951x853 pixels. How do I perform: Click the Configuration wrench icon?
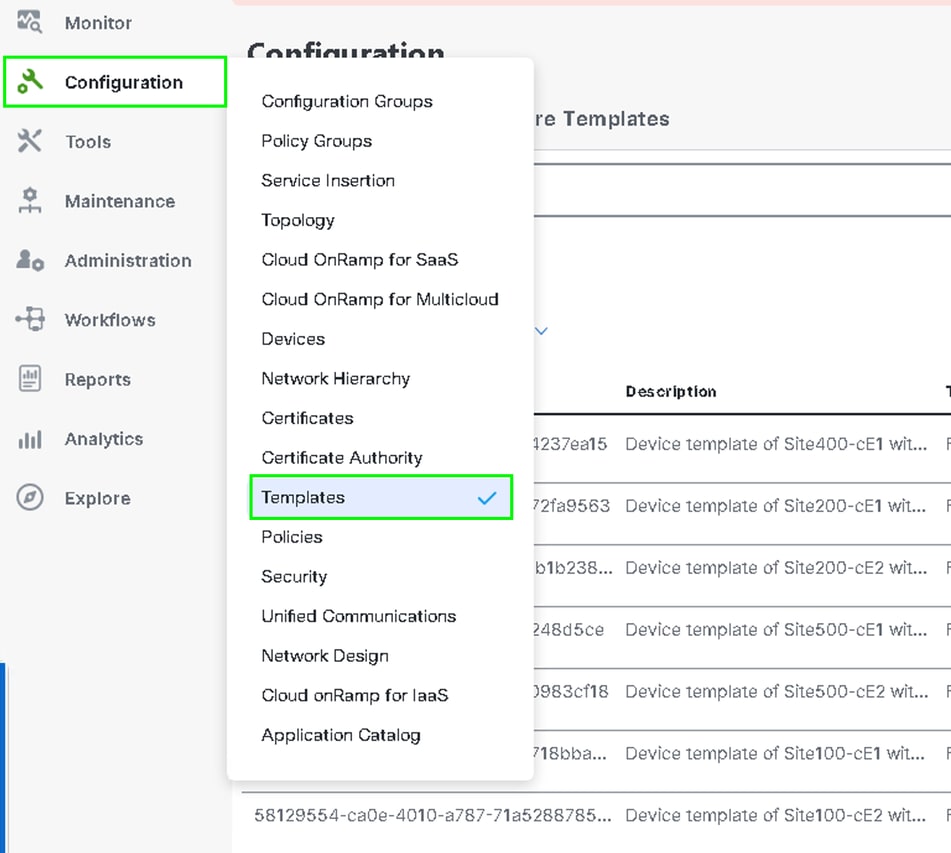[x=30, y=81]
